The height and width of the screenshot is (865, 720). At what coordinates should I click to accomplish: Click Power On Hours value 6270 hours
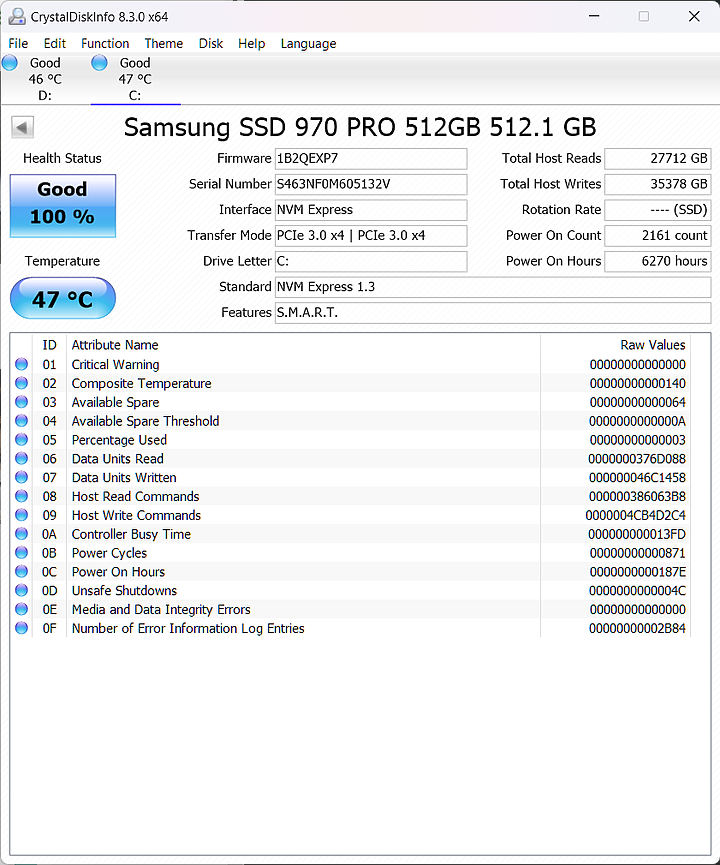(658, 261)
